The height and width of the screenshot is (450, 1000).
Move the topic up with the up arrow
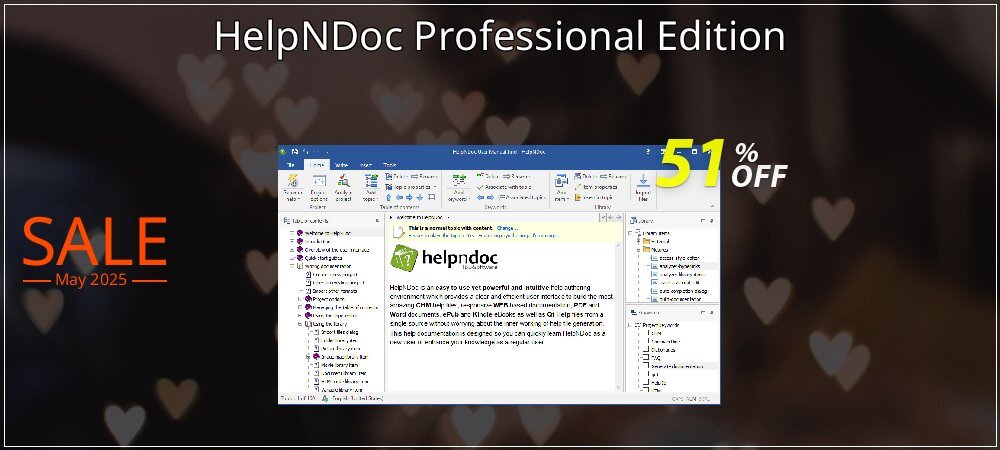[388, 197]
